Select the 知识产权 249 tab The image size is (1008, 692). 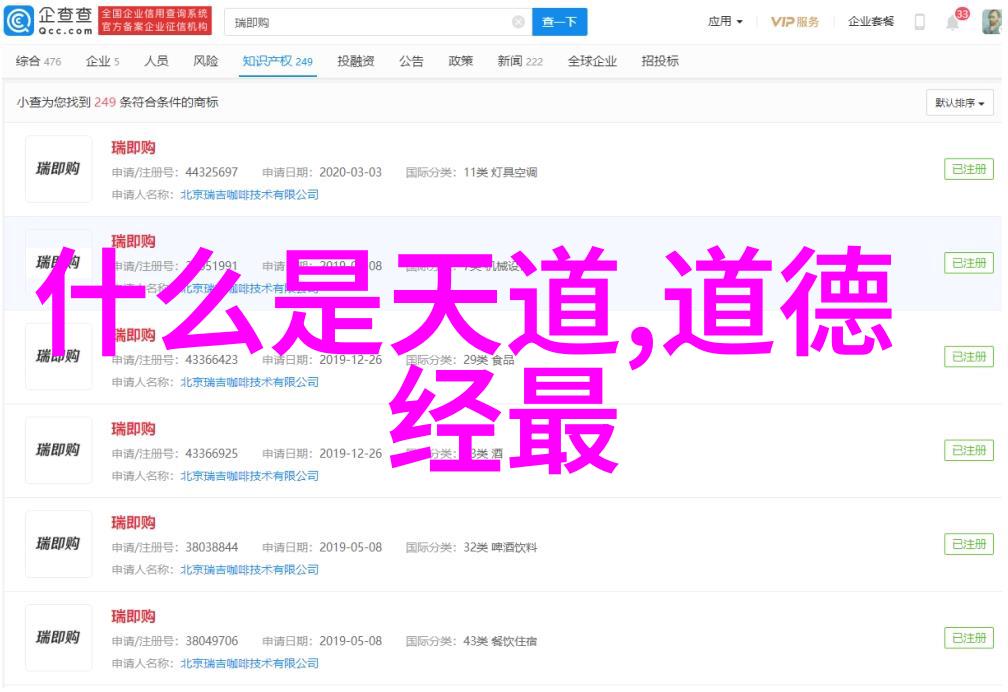(x=277, y=61)
